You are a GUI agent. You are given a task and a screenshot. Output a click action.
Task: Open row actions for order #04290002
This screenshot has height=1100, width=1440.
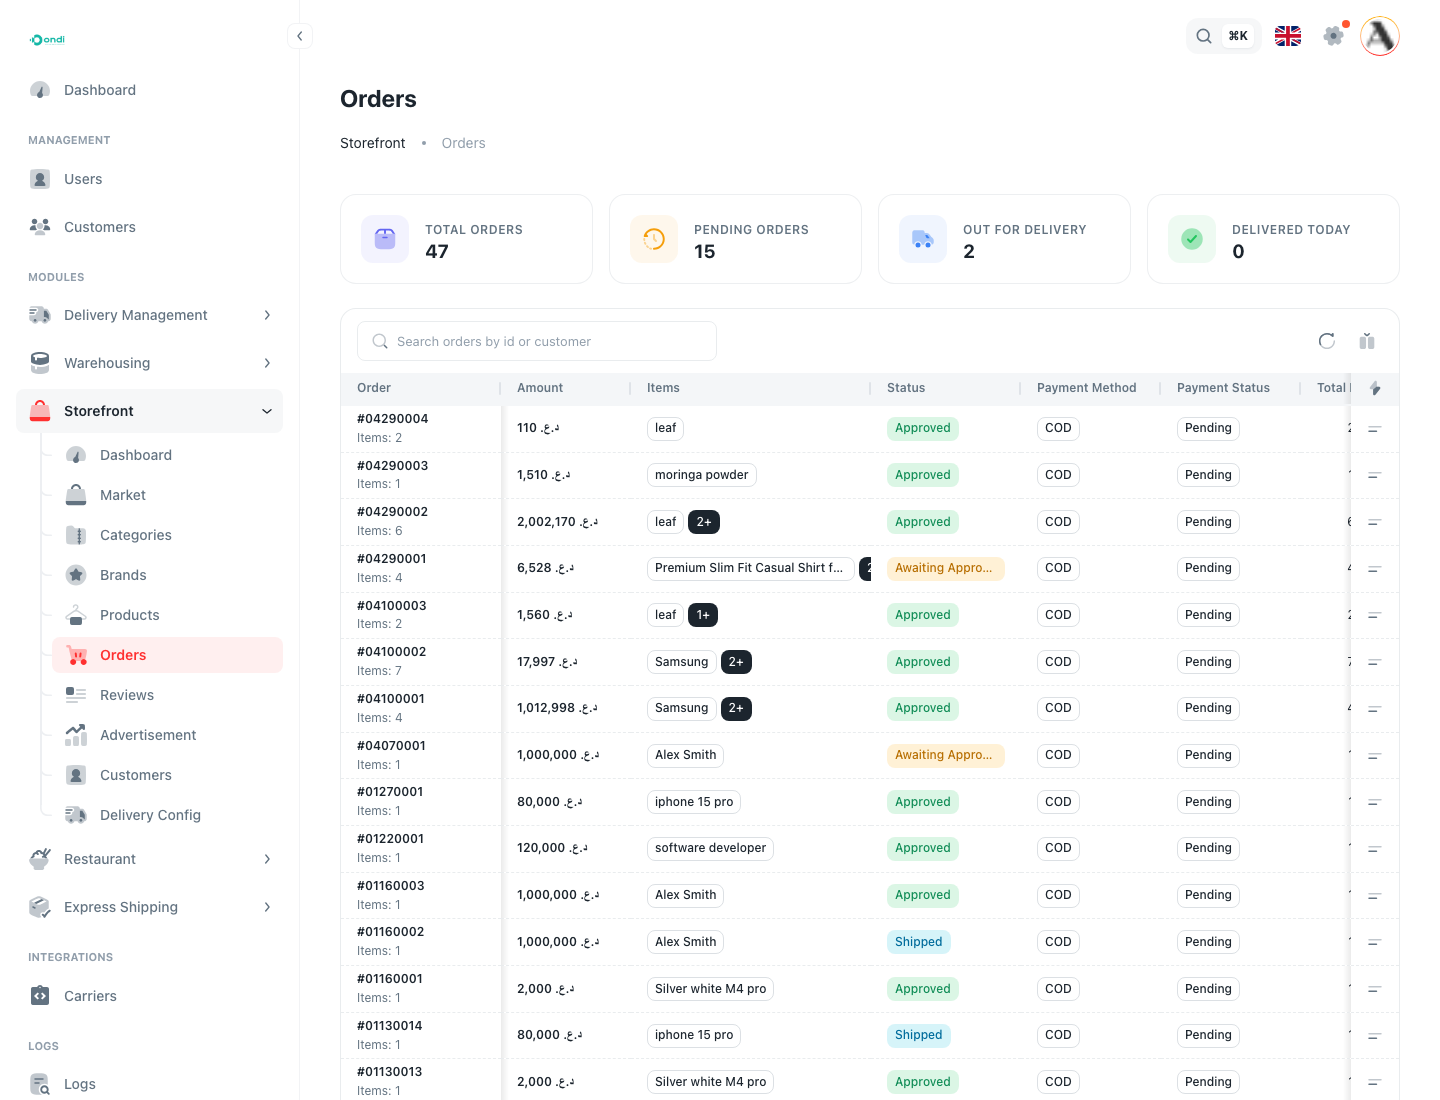pos(1375,522)
